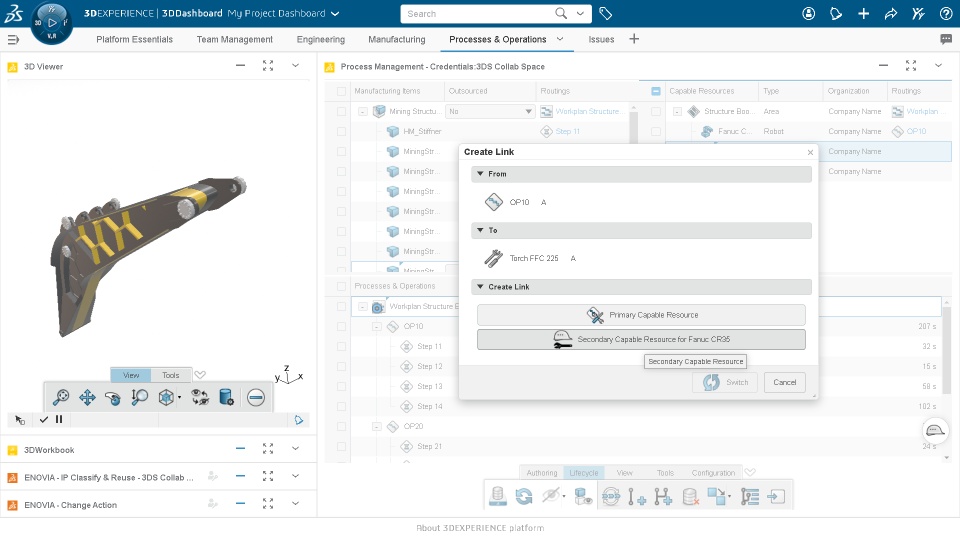Open the Team Management tab
Viewport: 960px width, 540px height.
coord(234,39)
